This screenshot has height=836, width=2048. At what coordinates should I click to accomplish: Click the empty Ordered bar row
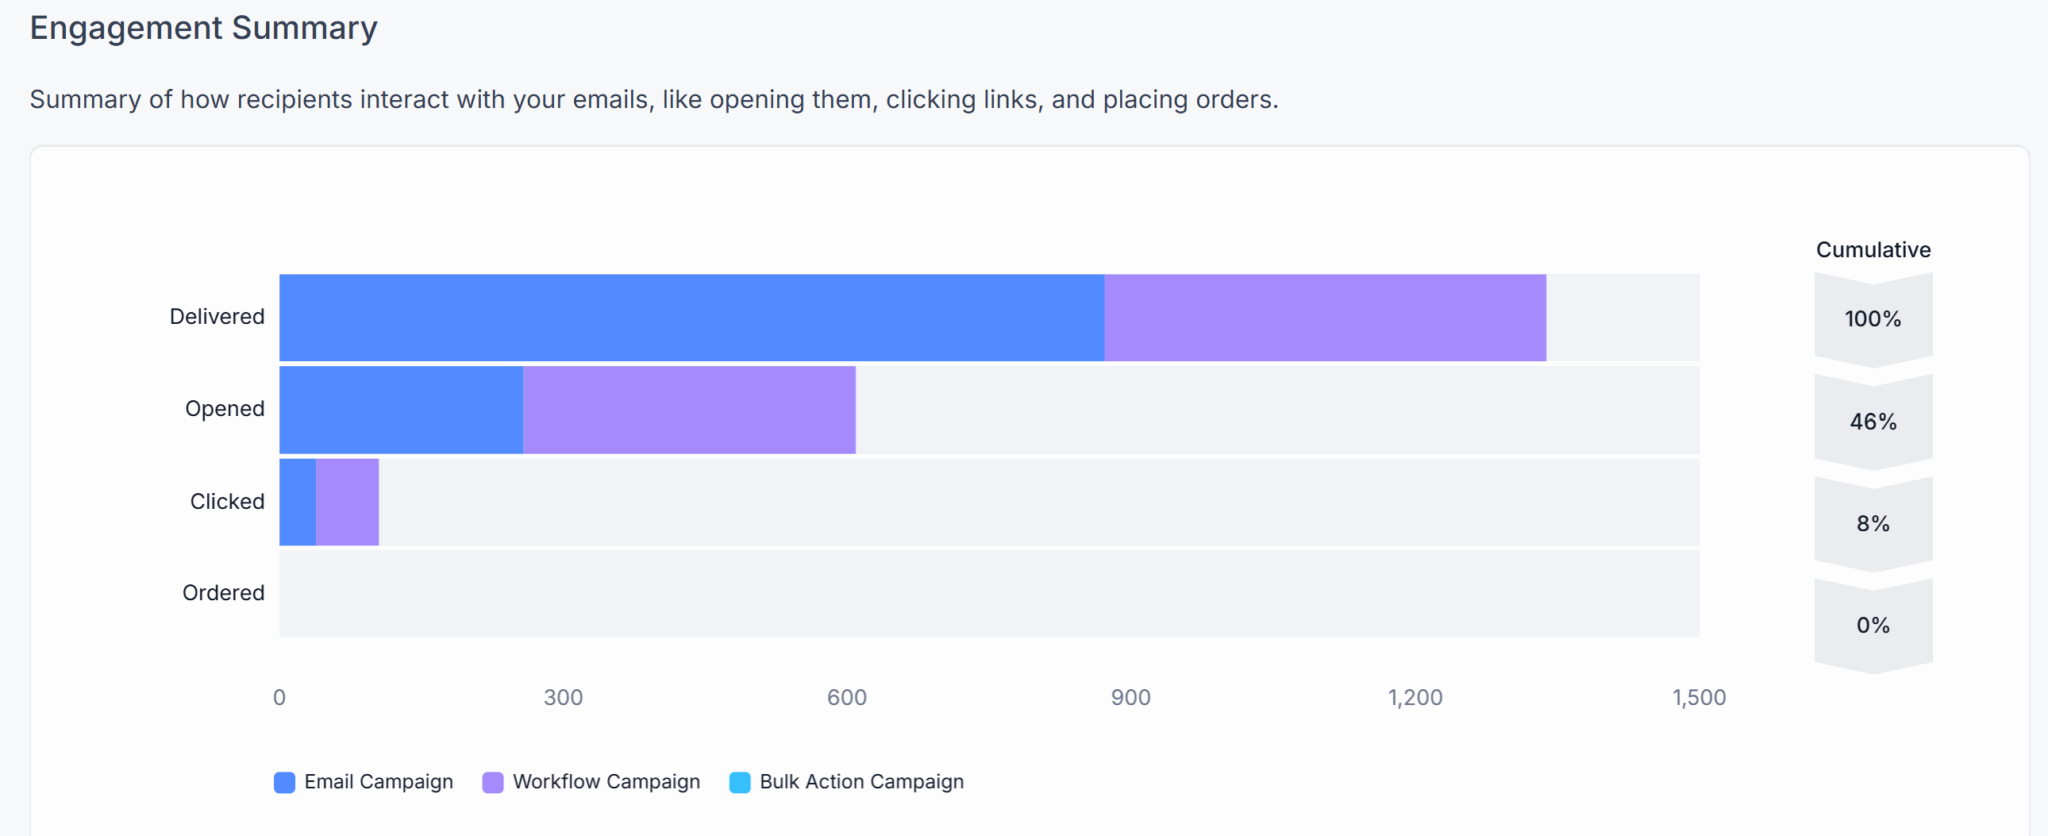[988, 594]
